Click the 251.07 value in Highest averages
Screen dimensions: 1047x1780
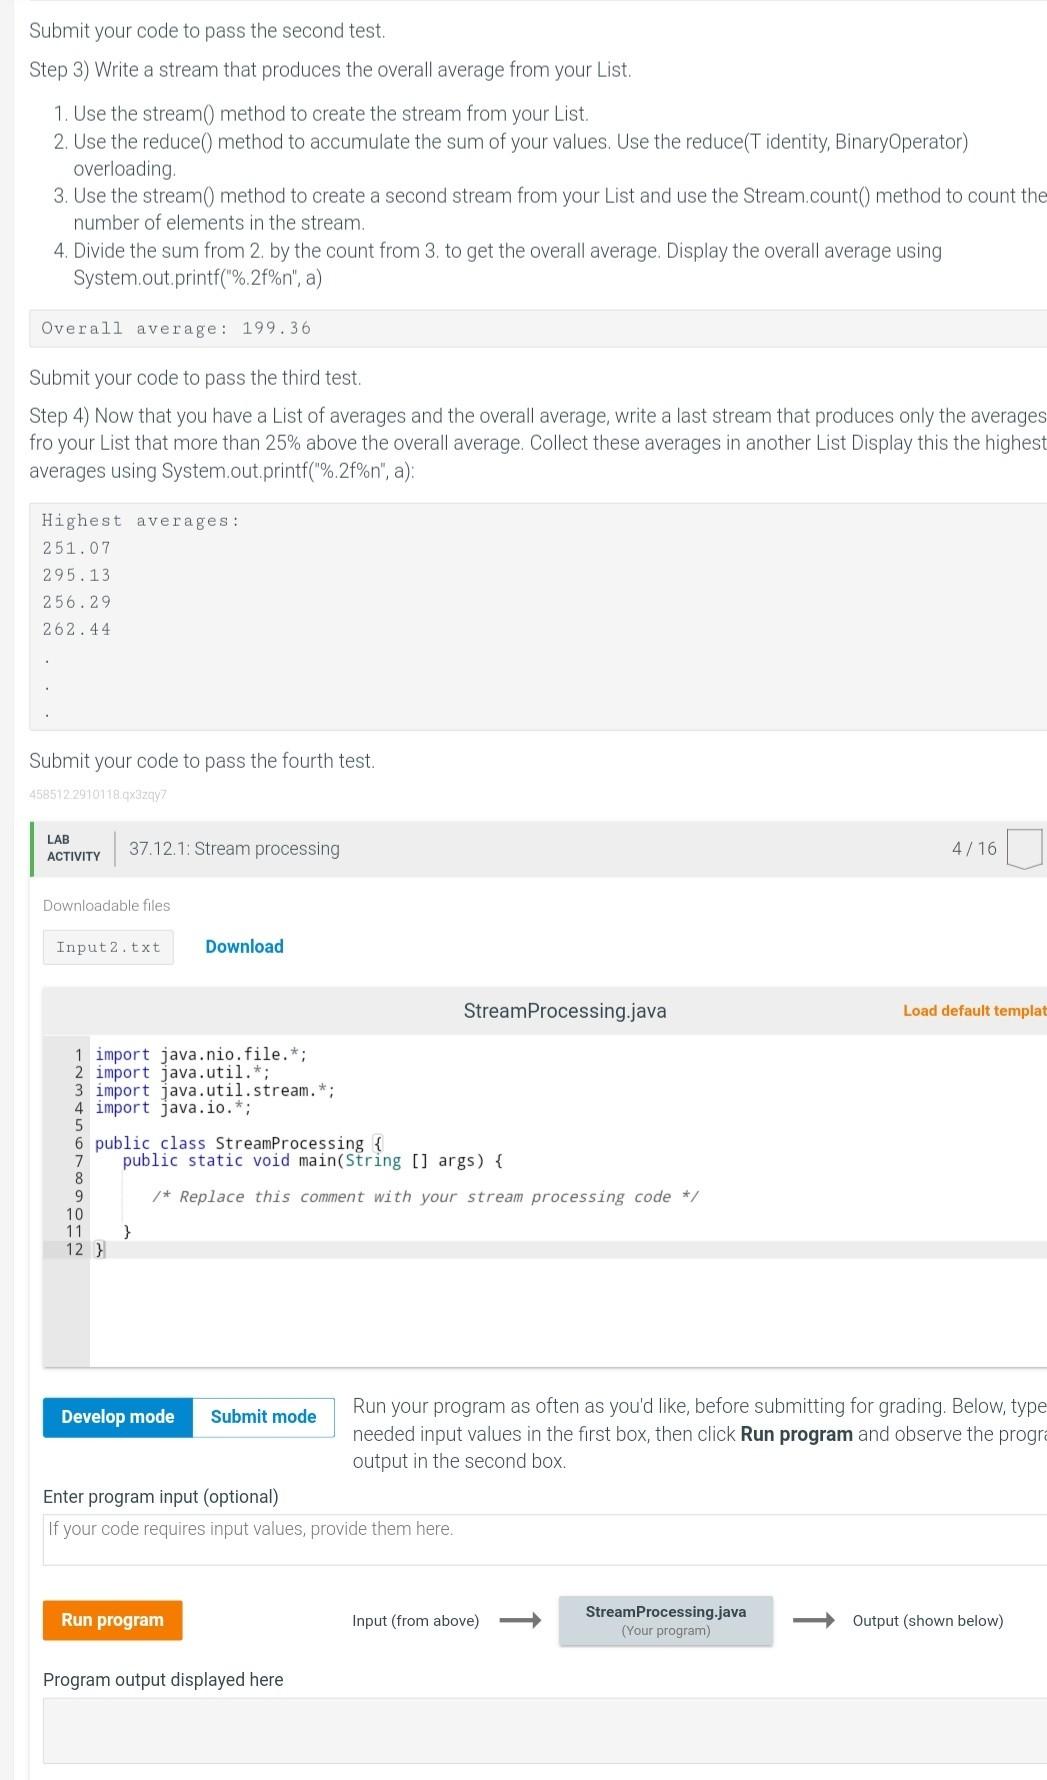(x=77, y=548)
